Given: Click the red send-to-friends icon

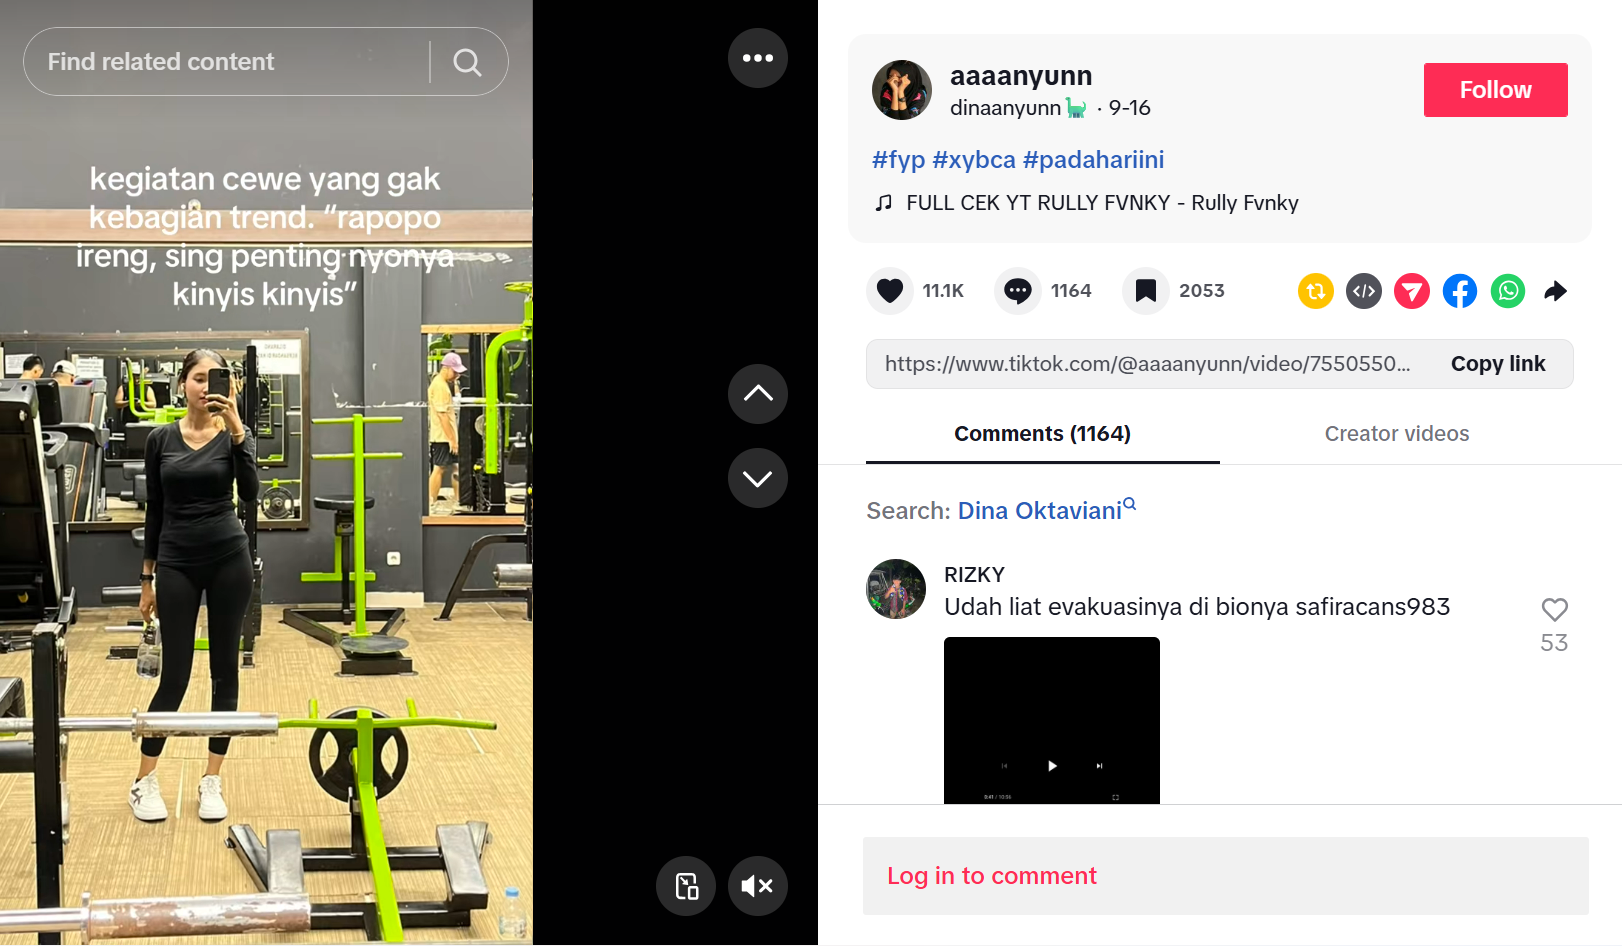Looking at the screenshot, I should pos(1412,291).
